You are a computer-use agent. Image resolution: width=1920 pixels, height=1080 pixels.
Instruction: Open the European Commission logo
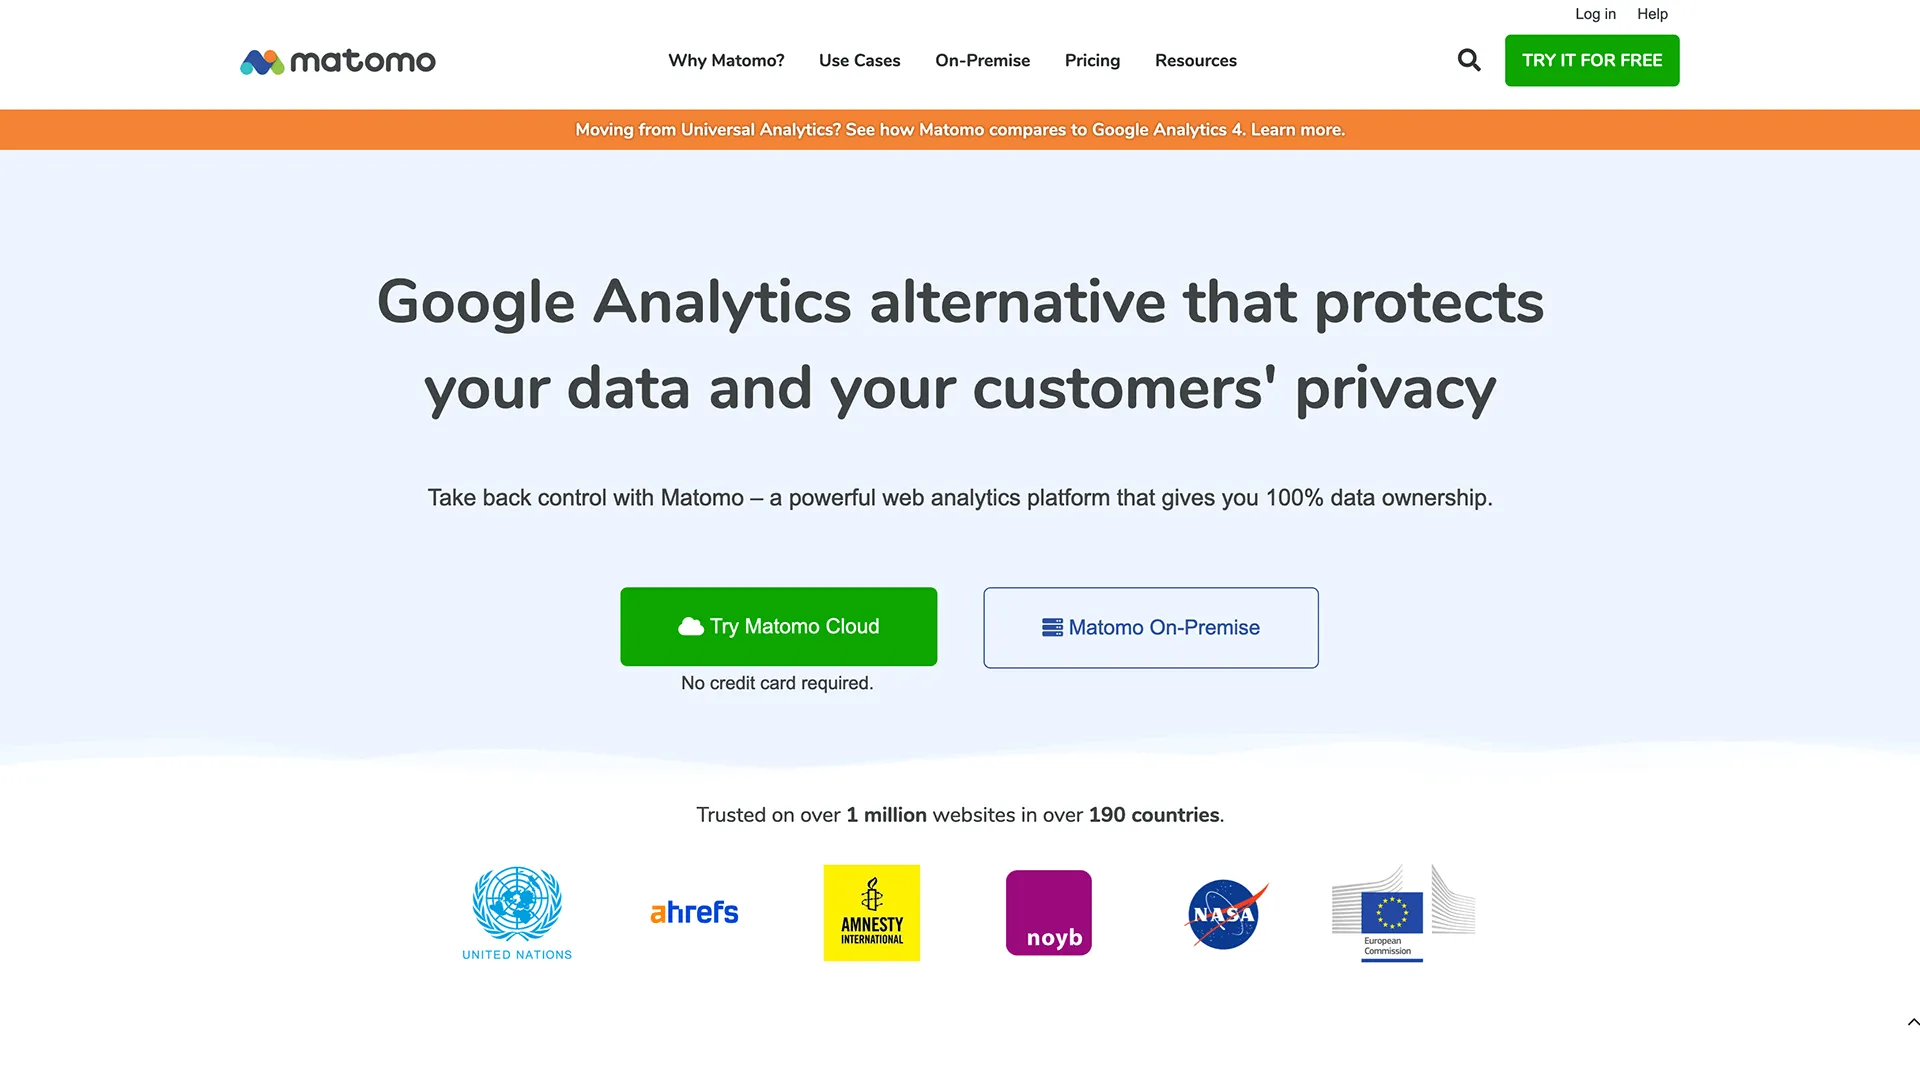[1402, 913]
